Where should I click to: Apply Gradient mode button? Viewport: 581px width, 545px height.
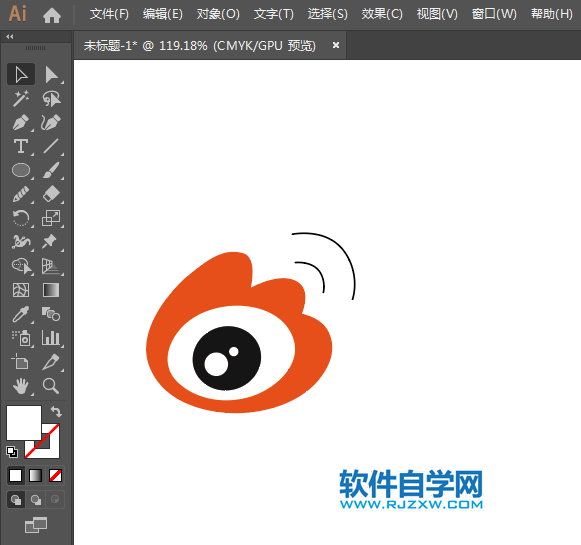[x=36, y=475]
